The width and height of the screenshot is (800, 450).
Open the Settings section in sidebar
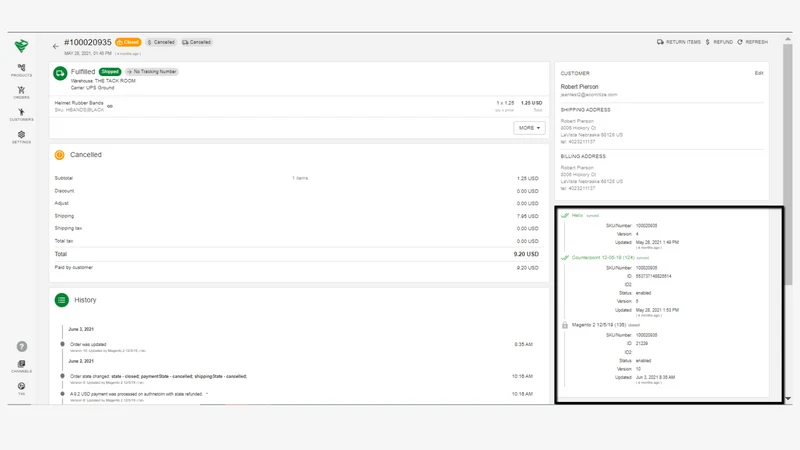pos(21,137)
